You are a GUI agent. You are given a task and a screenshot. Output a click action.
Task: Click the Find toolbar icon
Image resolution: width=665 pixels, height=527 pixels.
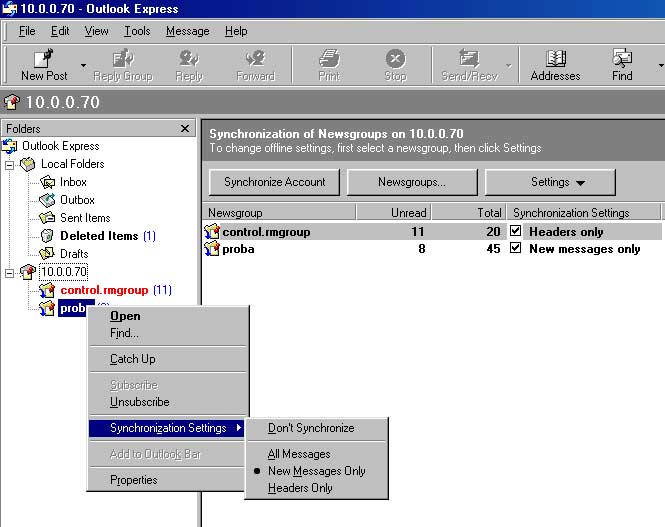pyautogui.click(x=622, y=59)
